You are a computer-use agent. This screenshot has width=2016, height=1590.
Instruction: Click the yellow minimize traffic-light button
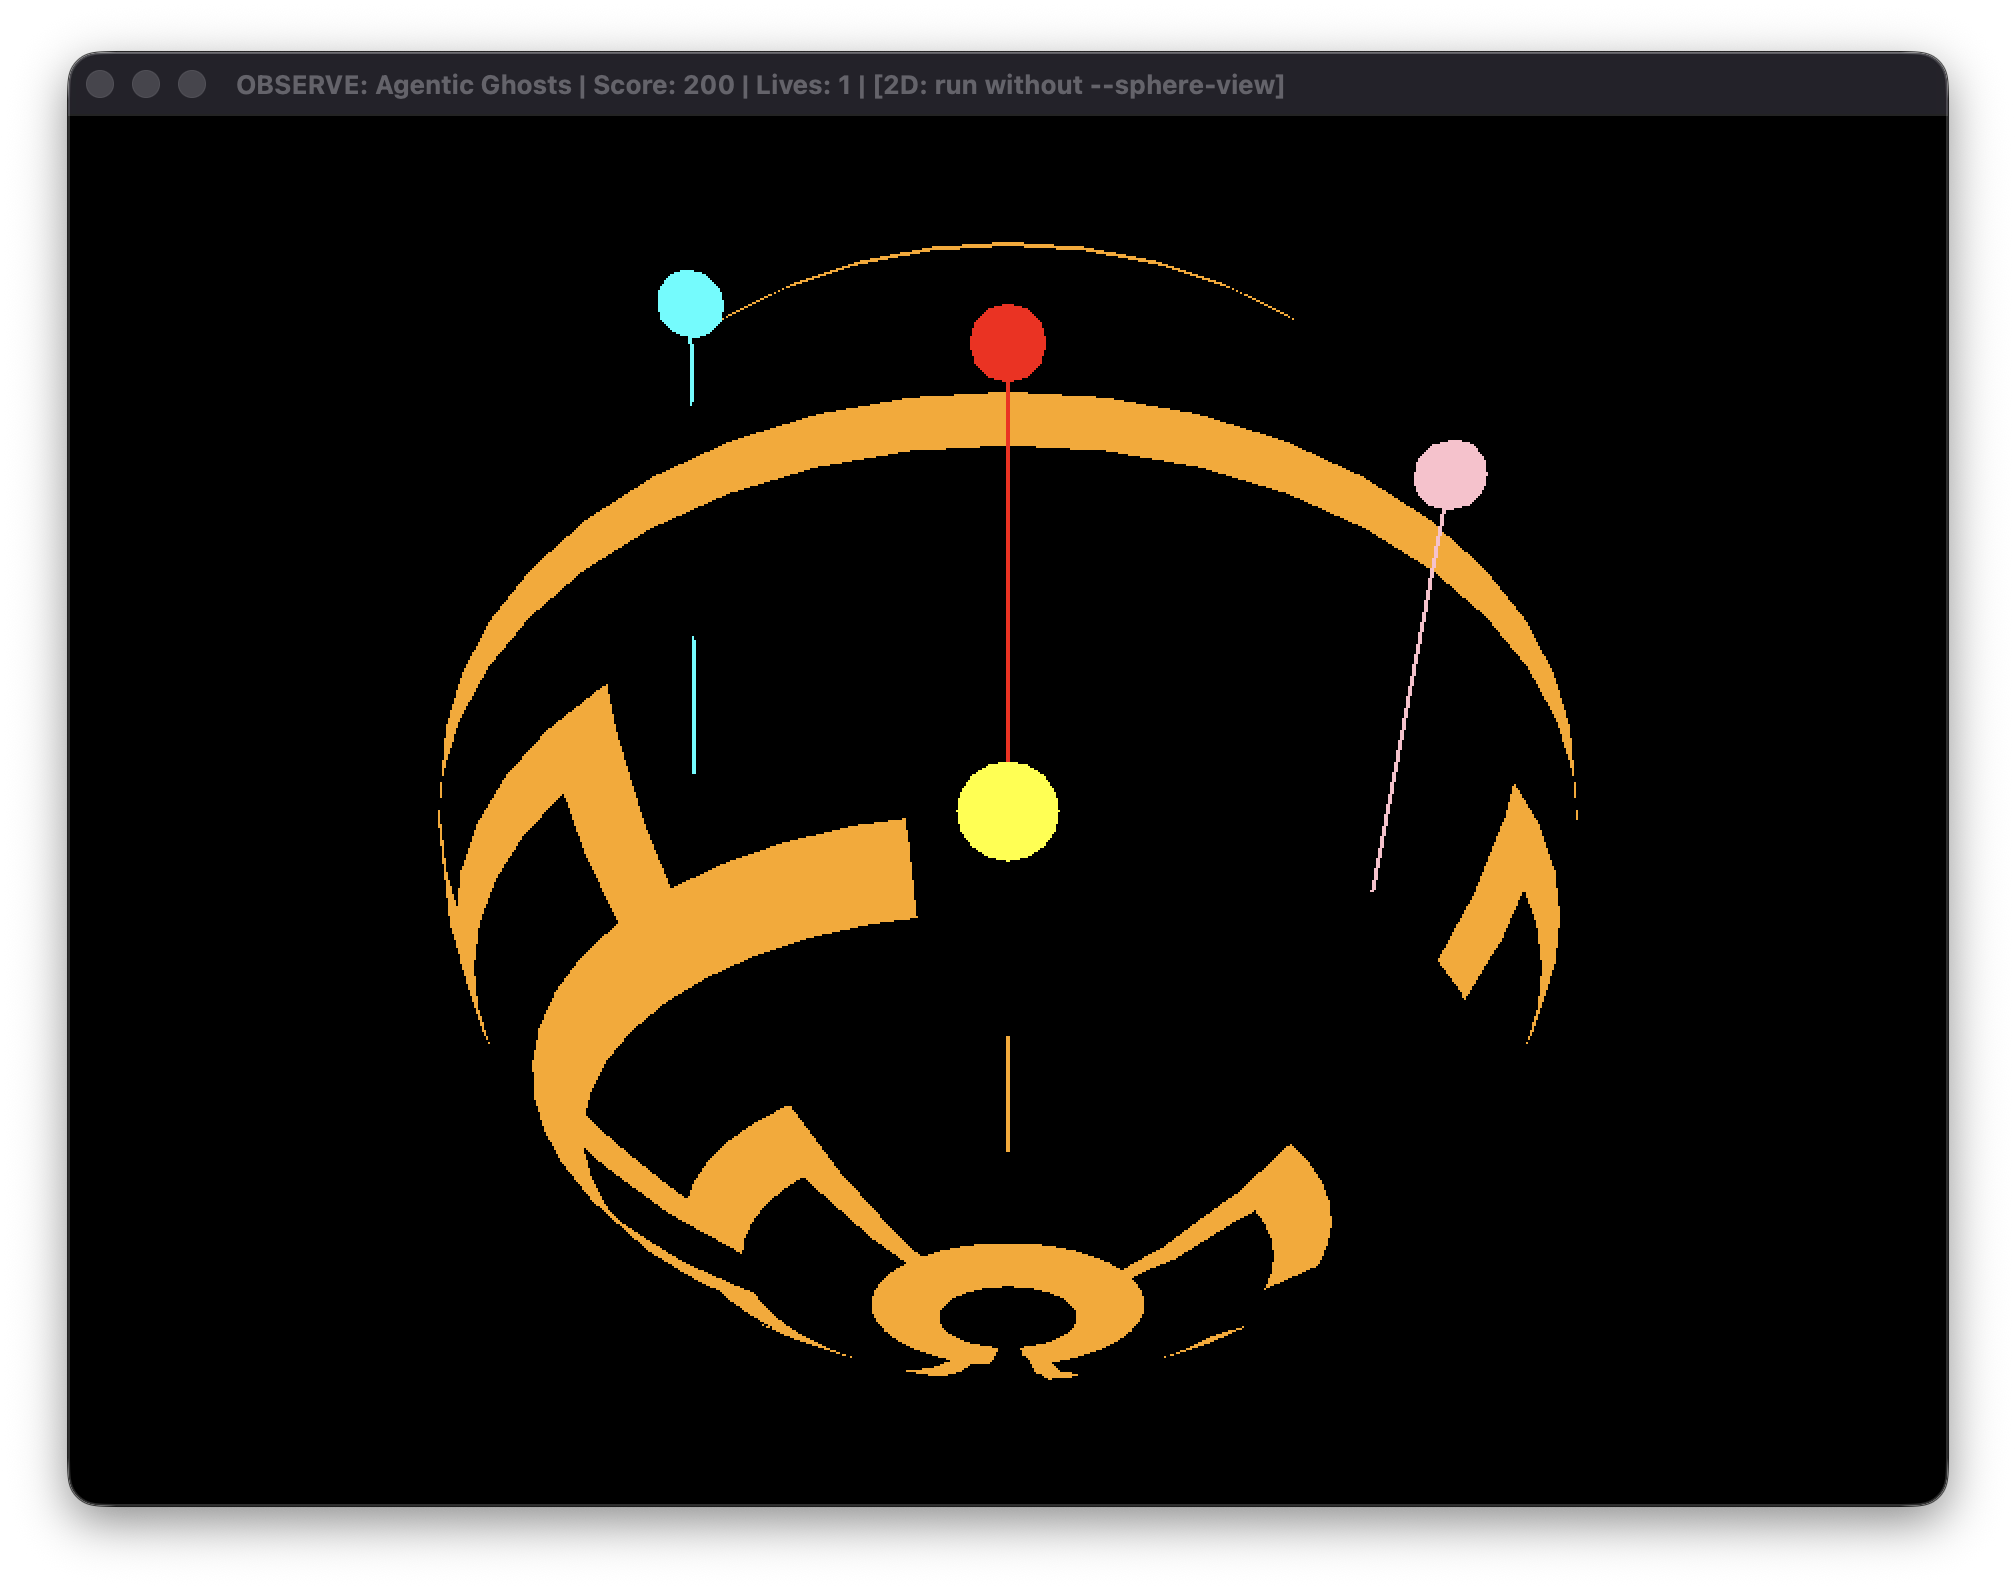click(x=148, y=86)
